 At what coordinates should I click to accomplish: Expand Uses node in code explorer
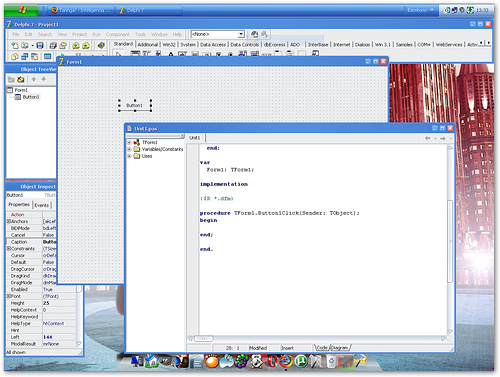coord(129,156)
